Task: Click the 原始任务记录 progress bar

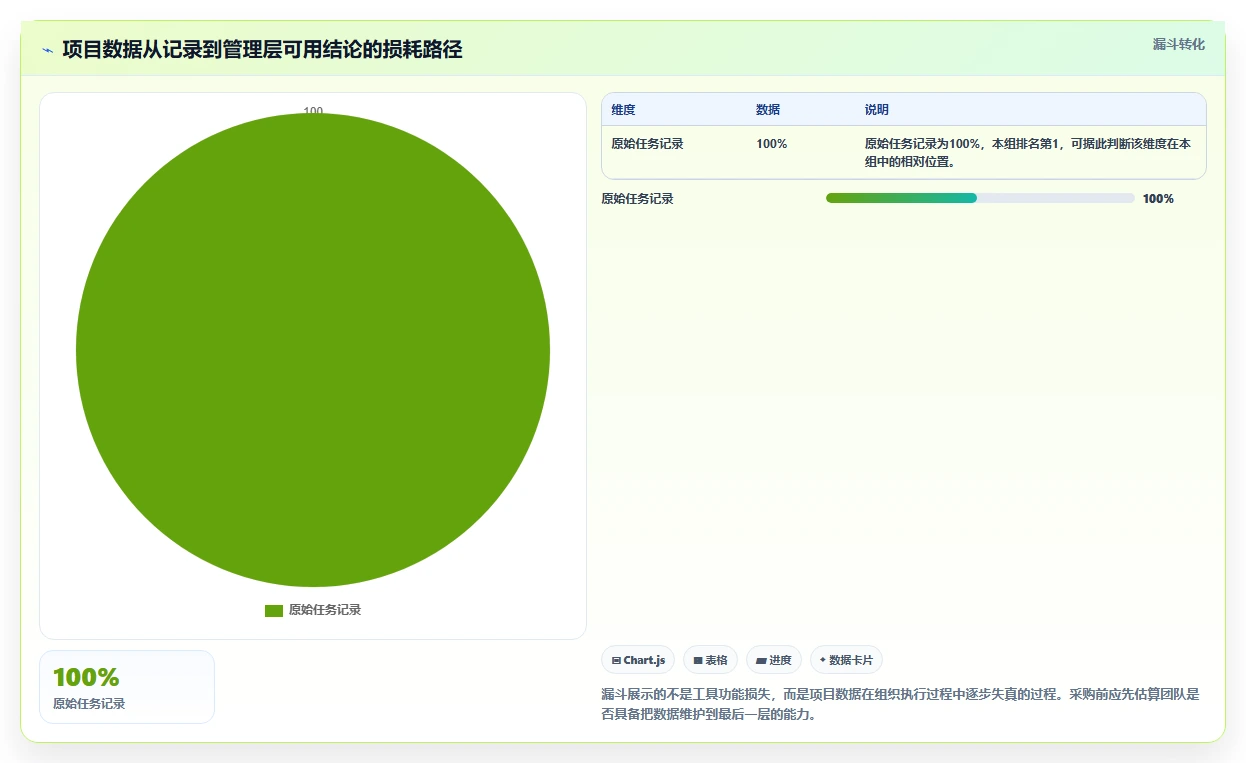Action: click(x=980, y=198)
